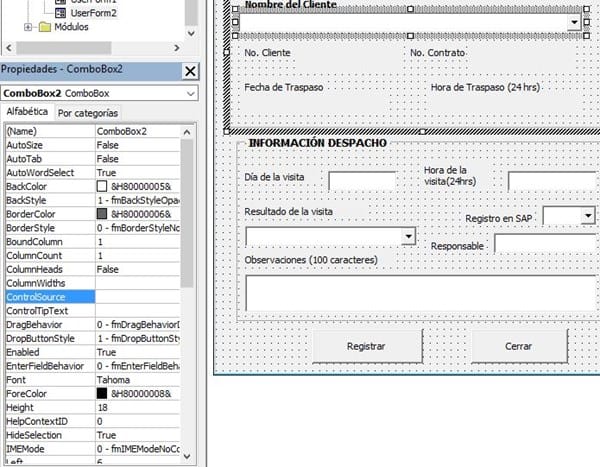Screen dimensions: 600x467
Task: Select the ColumnCount property
Action: (x=50, y=255)
